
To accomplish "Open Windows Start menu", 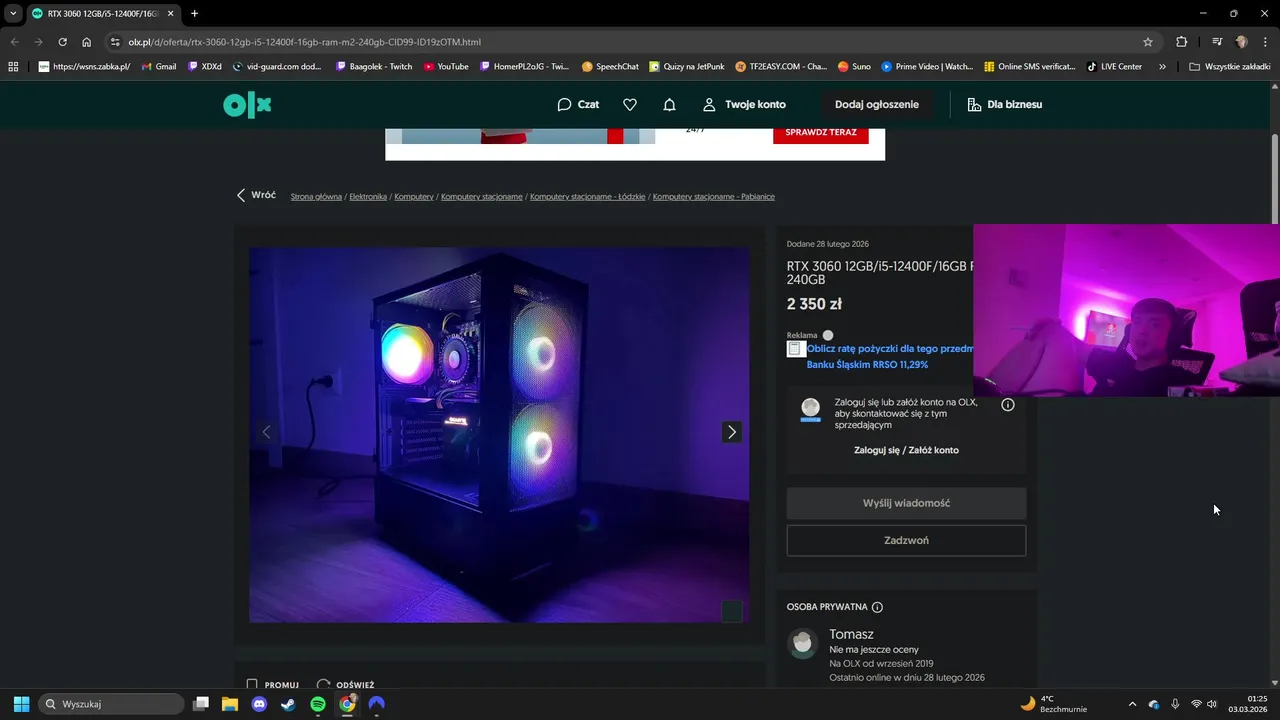I will pyautogui.click(x=21, y=704).
